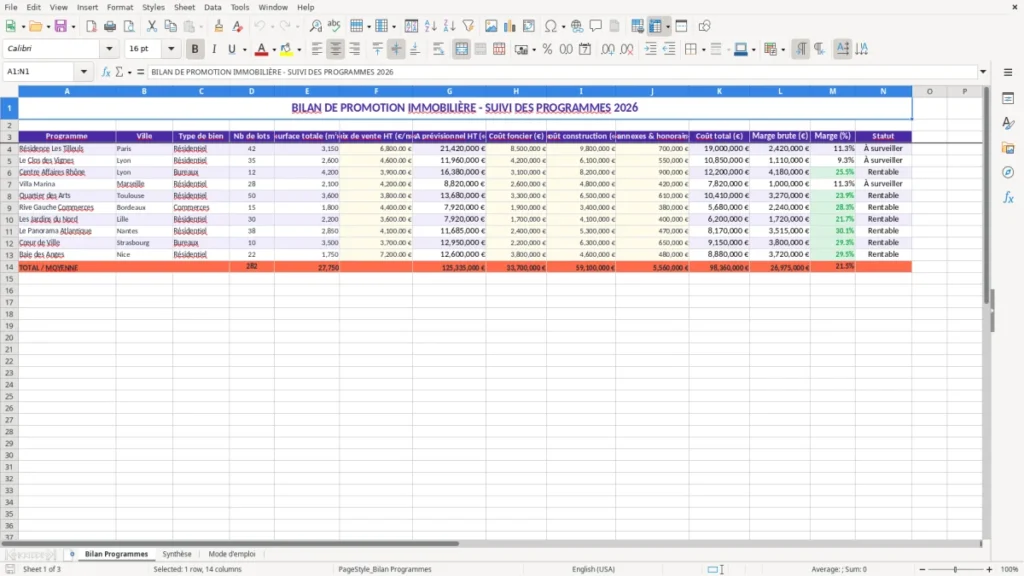
Task: Insert an image using the picture icon
Action: pos(491,26)
